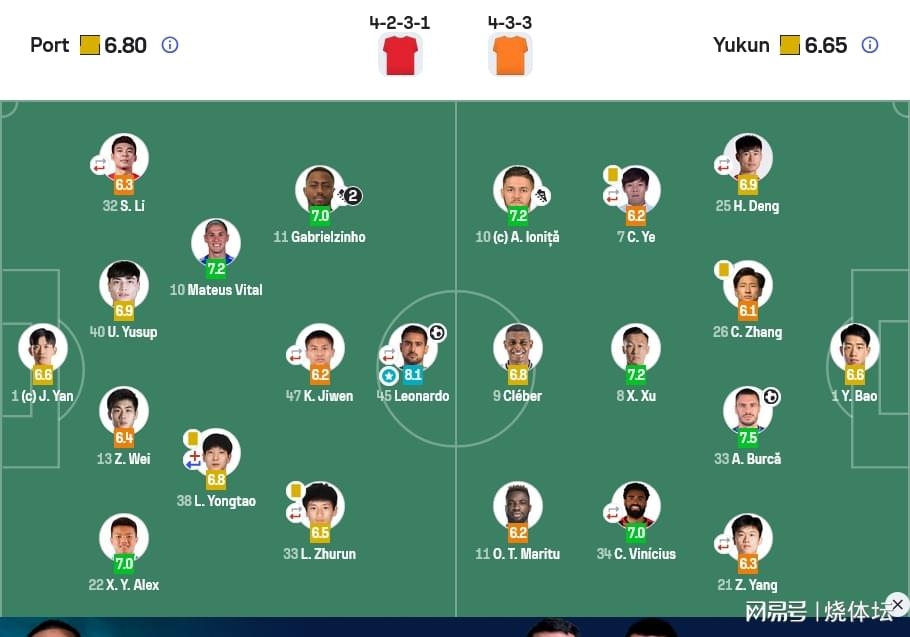Click Leonardo's star man badge
Viewport: 910px width, 637px height.
pos(389,377)
